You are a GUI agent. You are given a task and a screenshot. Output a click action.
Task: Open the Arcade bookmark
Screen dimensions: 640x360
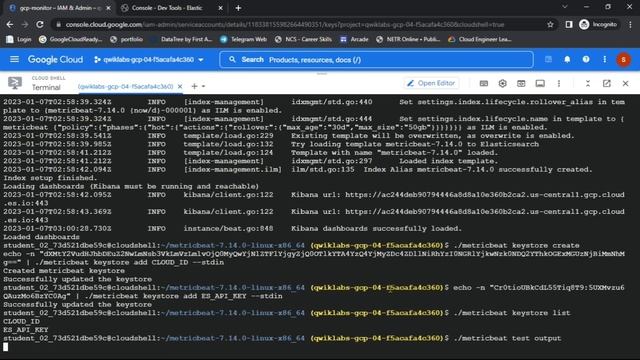(354, 39)
